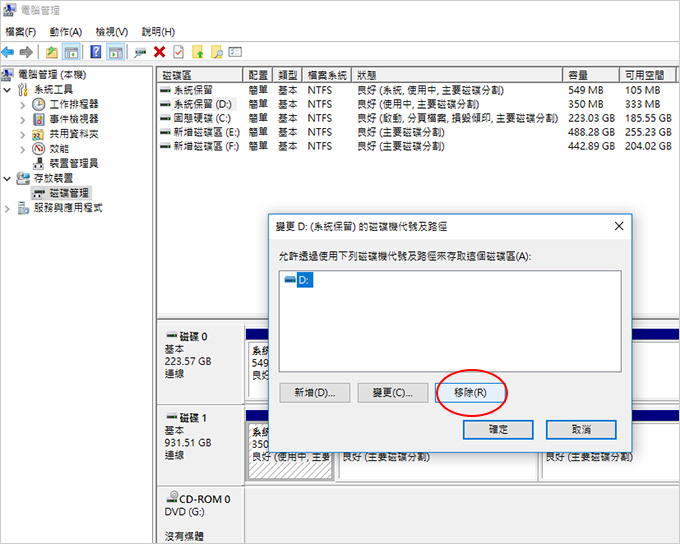Sort by the 檔案系統 column header
The width and height of the screenshot is (680, 544).
click(x=327, y=75)
